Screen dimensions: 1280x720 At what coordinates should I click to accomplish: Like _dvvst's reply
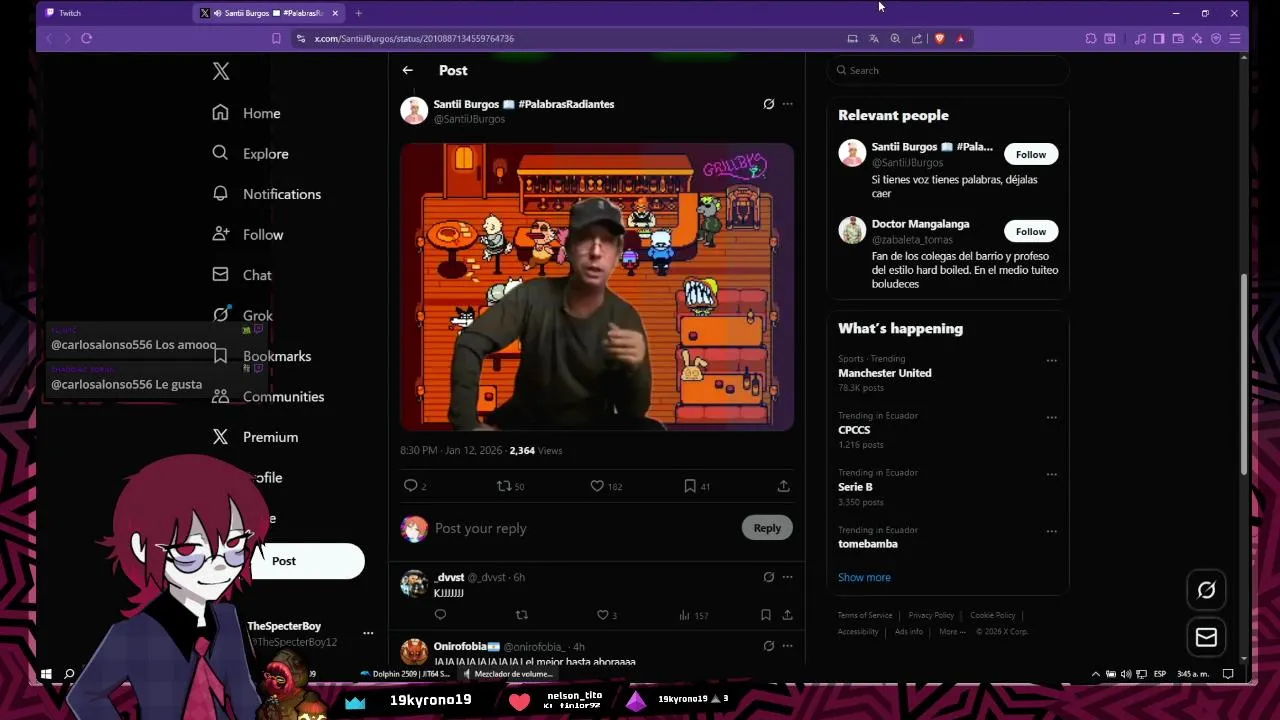tap(602, 615)
